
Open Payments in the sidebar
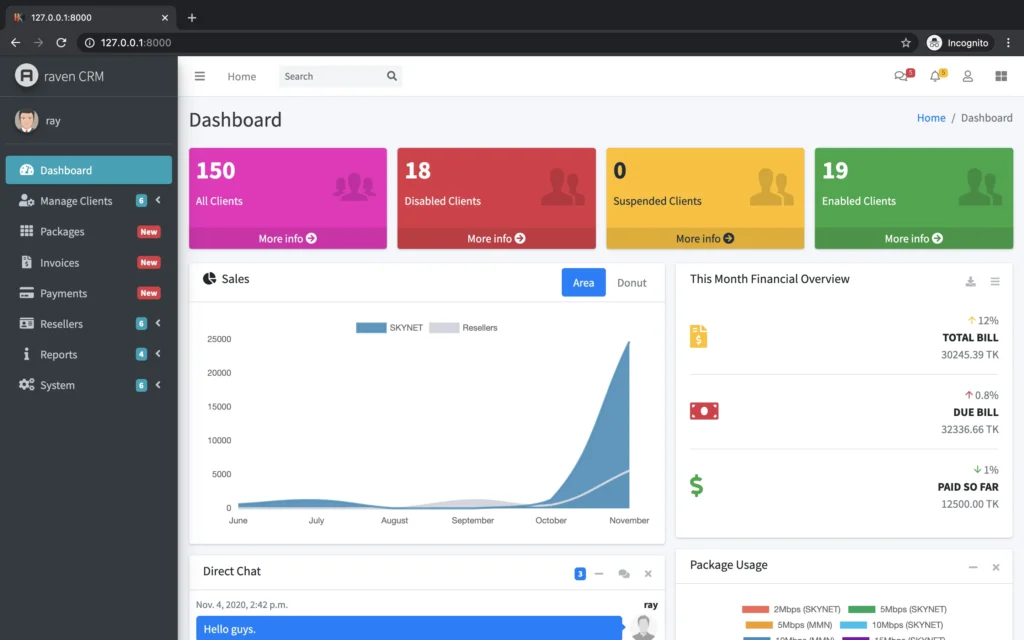[89, 293]
